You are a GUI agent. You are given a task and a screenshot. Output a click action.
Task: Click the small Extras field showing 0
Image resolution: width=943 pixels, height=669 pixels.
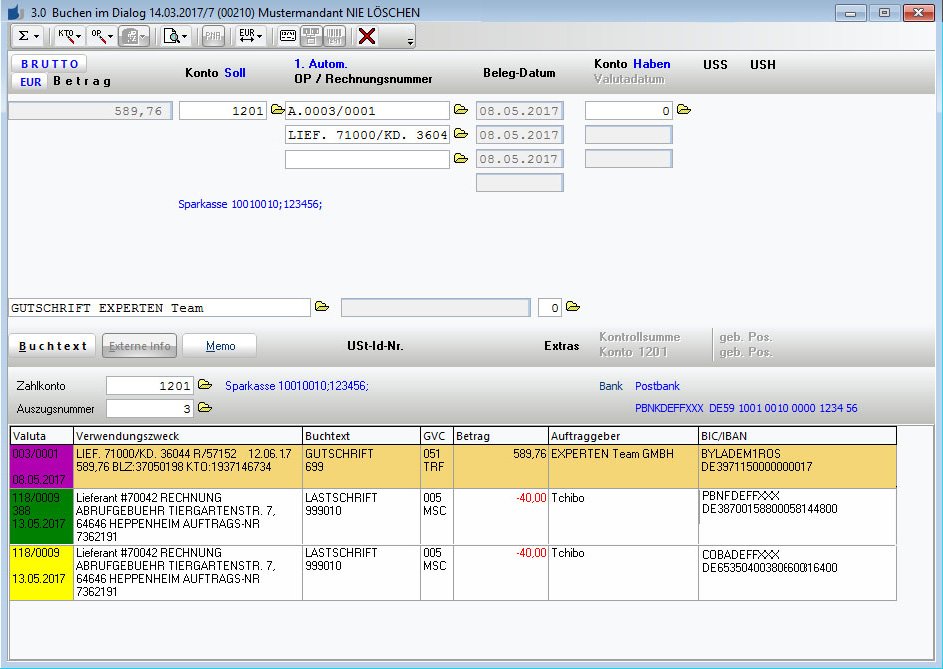click(550, 308)
